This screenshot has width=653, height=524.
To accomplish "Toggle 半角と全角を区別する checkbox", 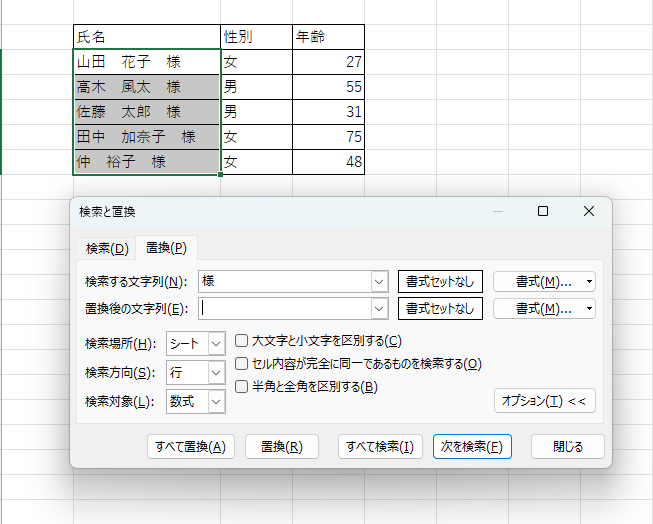I will (x=241, y=386).
